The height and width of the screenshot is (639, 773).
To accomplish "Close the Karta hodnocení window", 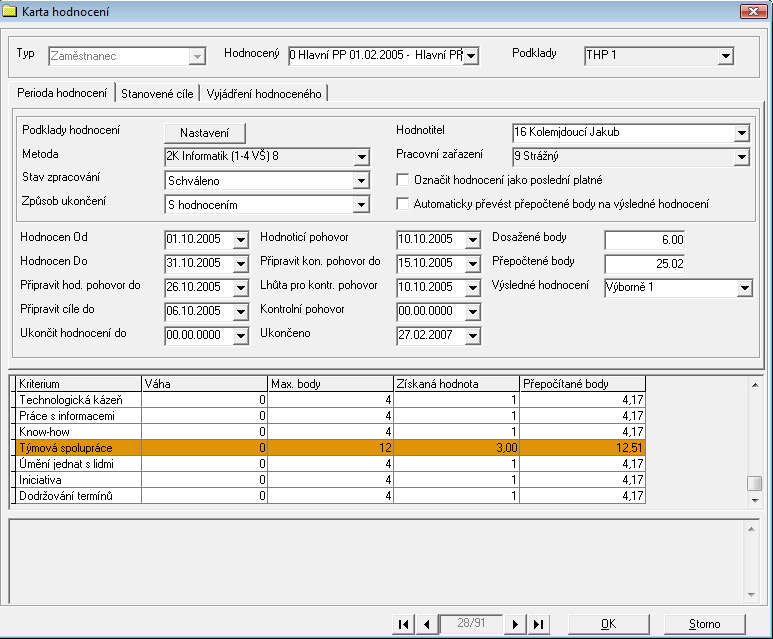I will [753, 11].
